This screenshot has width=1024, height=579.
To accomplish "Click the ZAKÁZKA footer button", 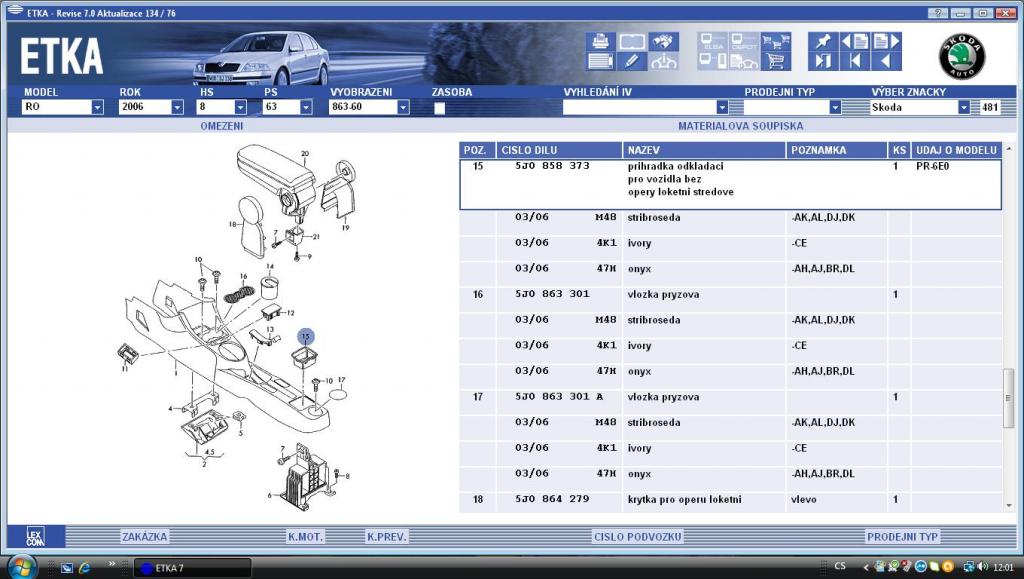I will tap(145, 537).
